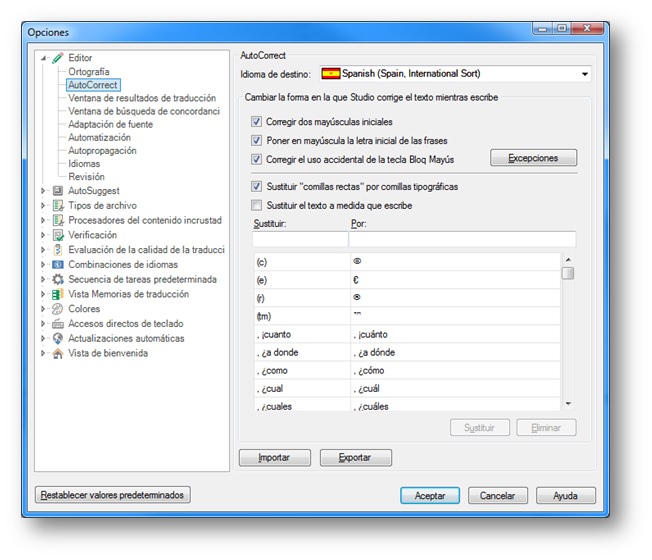Image resolution: width=652 pixels, height=560 pixels.
Task: Select Idiomas under Editor
Action: [84, 164]
